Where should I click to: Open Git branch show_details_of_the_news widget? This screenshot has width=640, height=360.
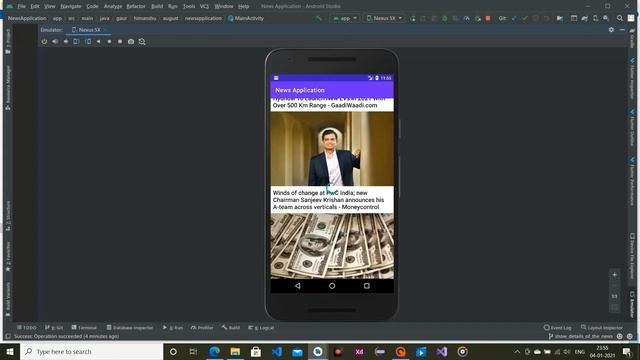tap(580, 336)
